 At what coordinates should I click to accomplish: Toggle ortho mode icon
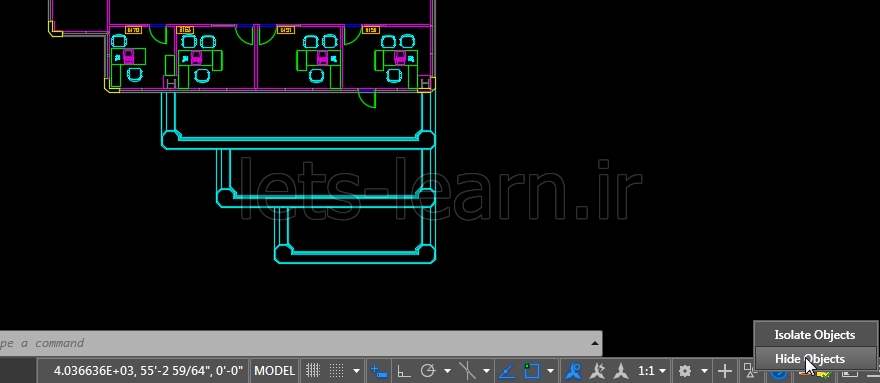pos(403,371)
